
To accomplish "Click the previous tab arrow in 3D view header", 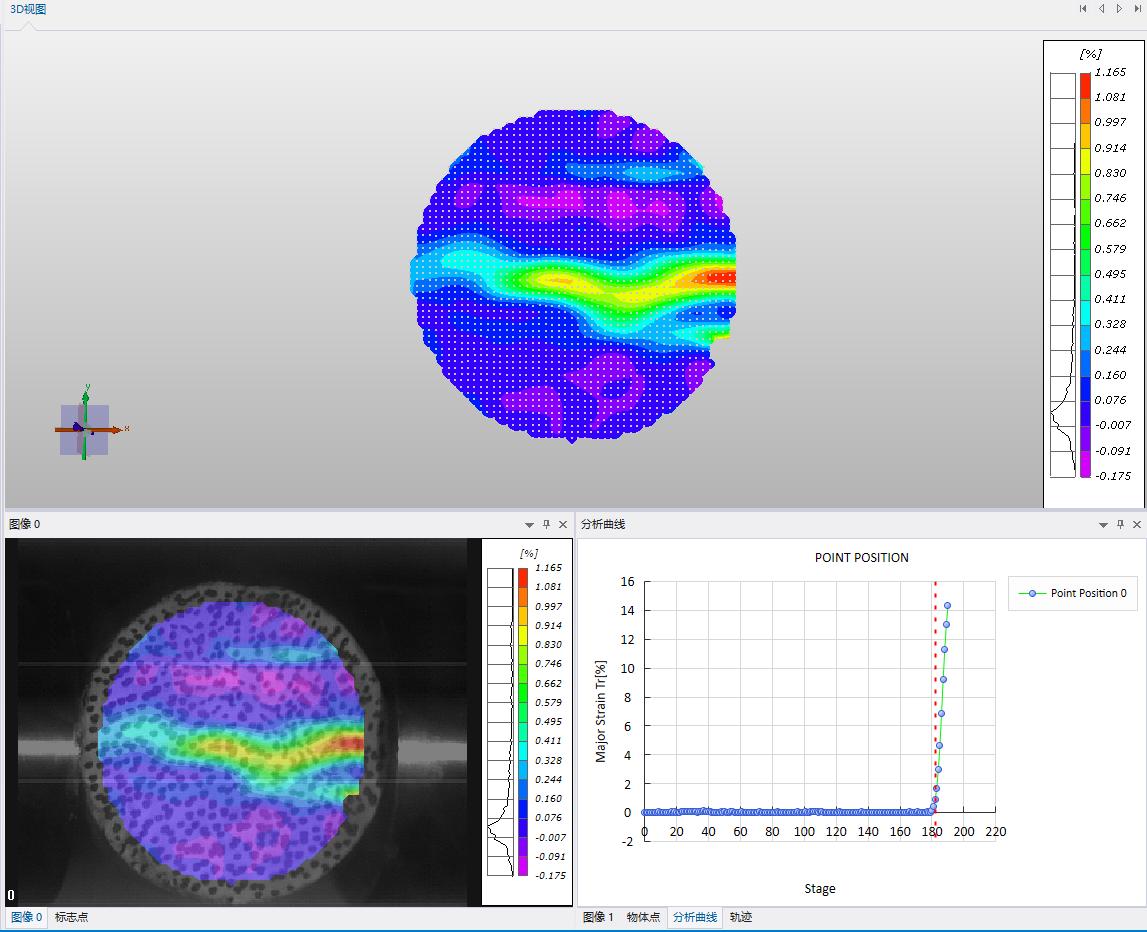I will 1101,9.
